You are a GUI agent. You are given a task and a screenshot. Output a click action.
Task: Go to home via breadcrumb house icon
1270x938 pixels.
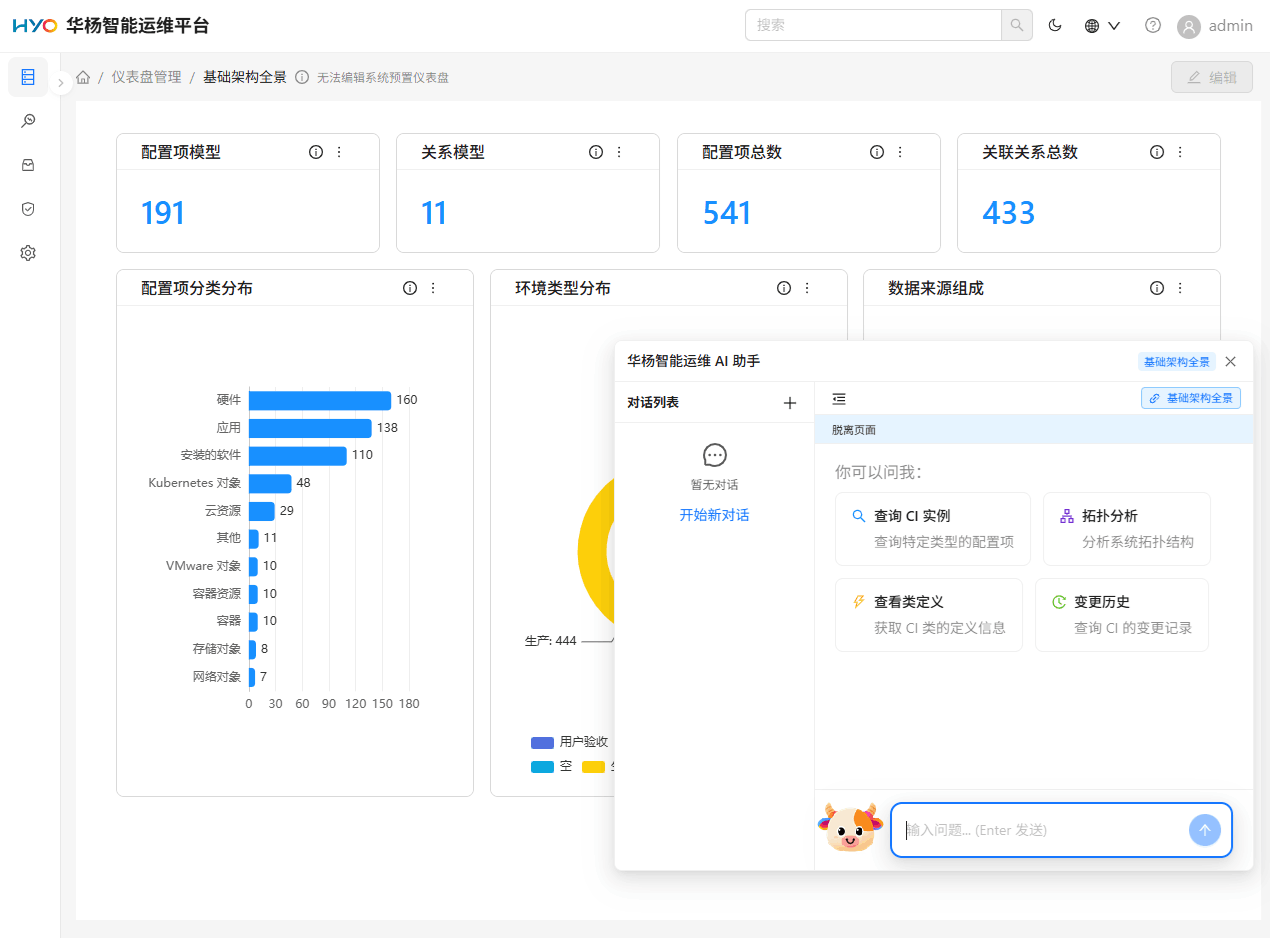click(x=83, y=77)
